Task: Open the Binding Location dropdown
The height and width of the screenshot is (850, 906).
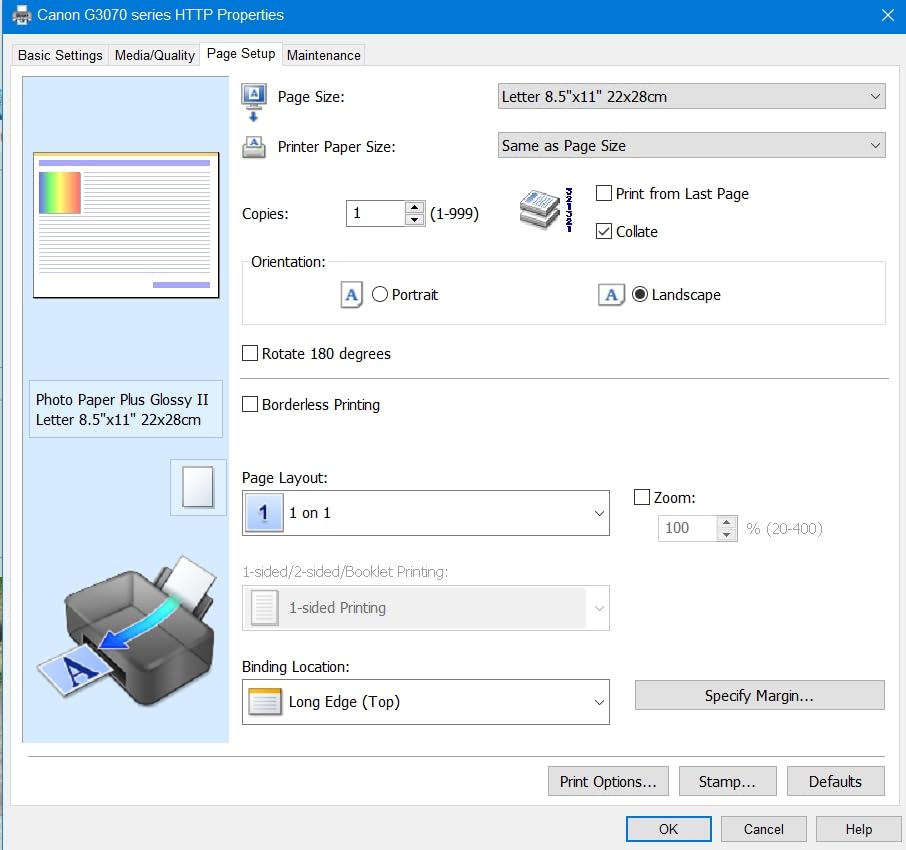Action: pos(426,701)
